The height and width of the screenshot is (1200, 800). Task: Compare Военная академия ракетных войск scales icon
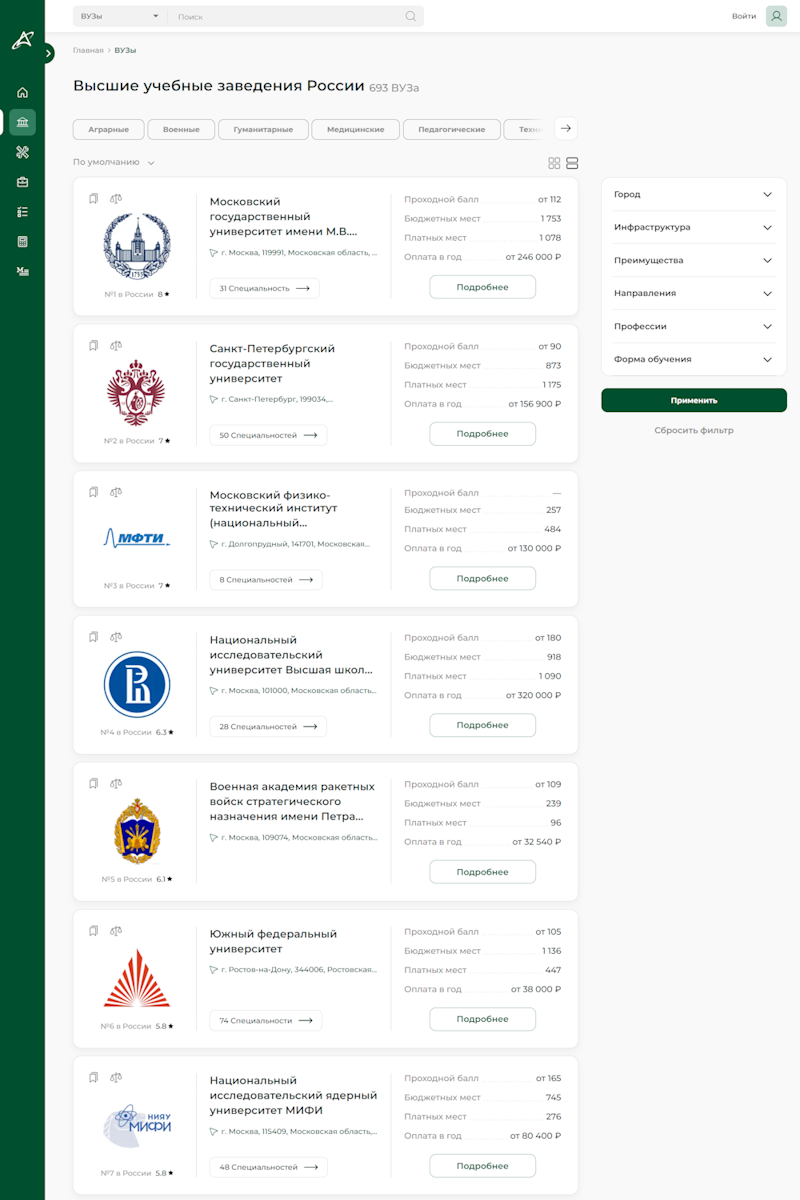(x=116, y=784)
